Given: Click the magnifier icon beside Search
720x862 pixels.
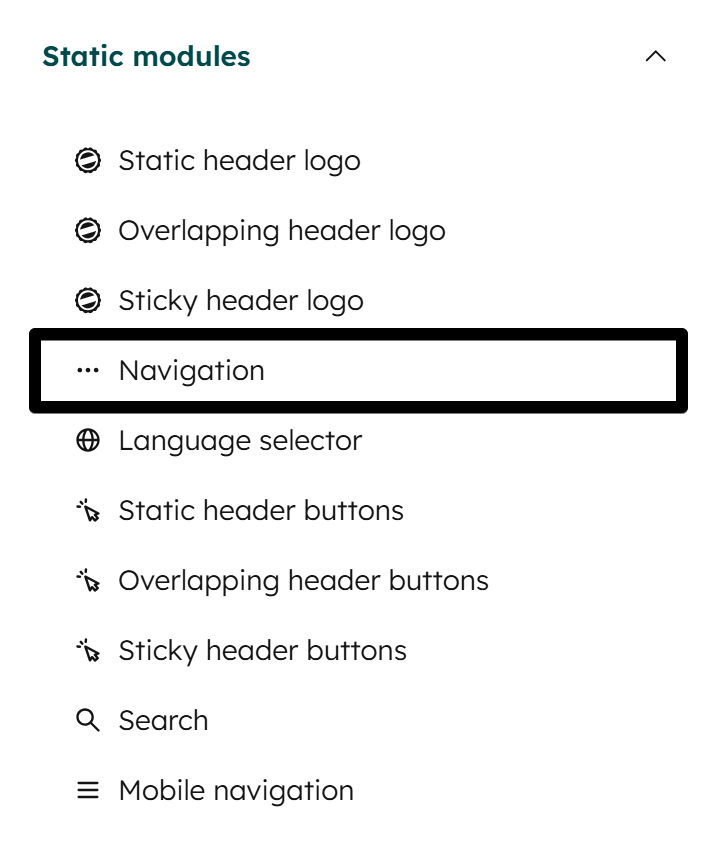Looking at the screenshot, I should 89,720.
